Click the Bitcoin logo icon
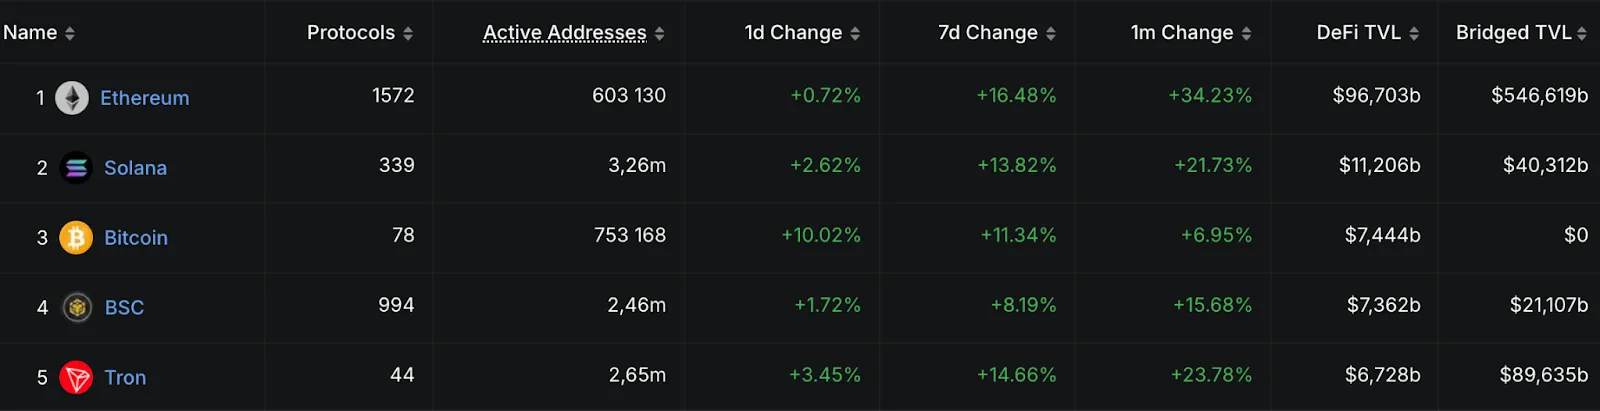 click(76, 238)
